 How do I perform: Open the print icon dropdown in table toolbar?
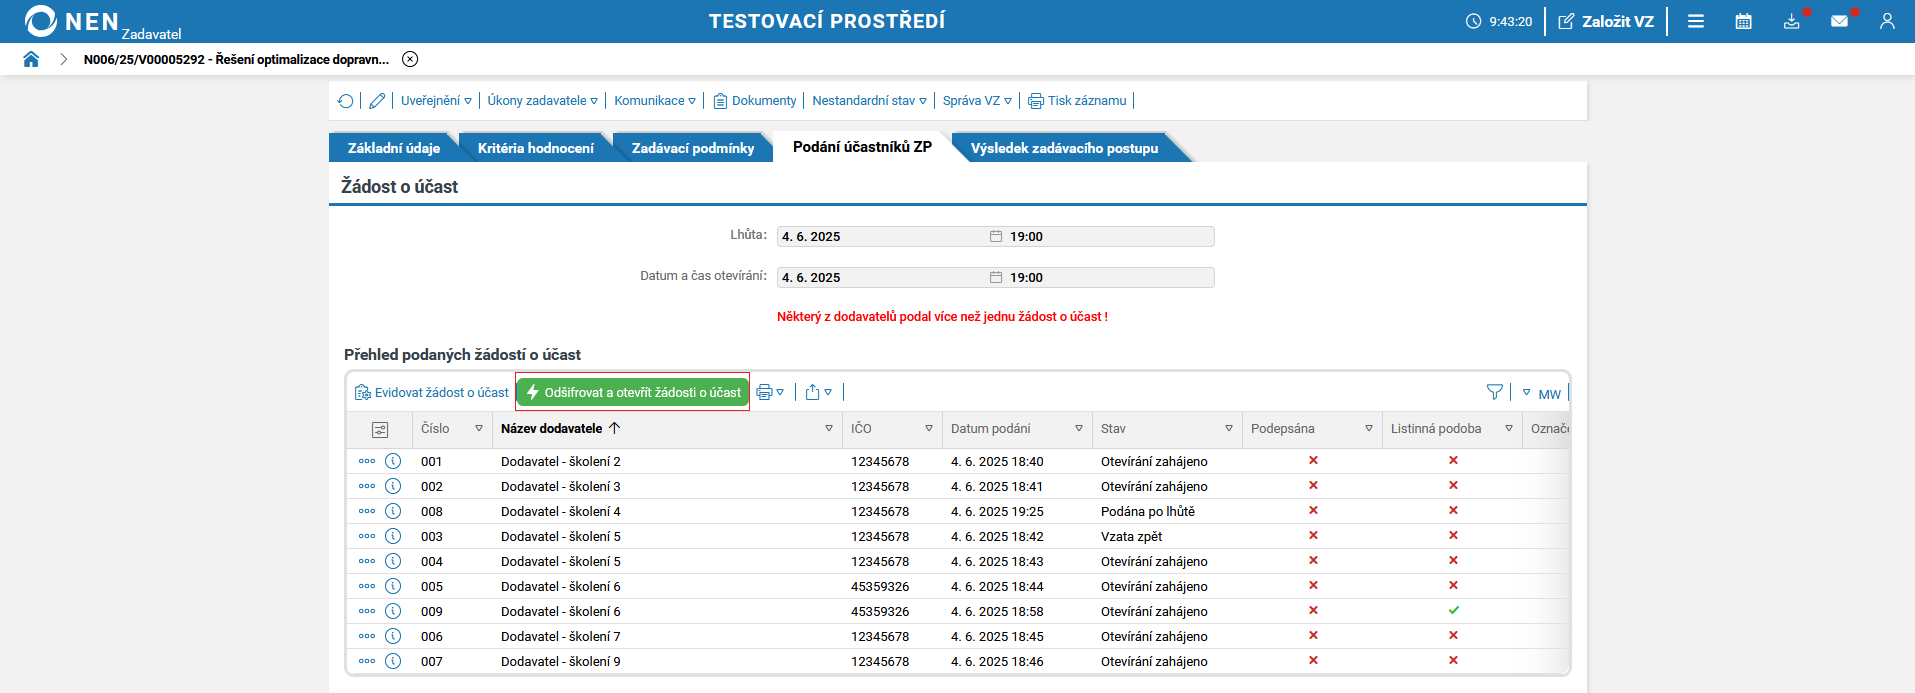[x=770, y=392]
